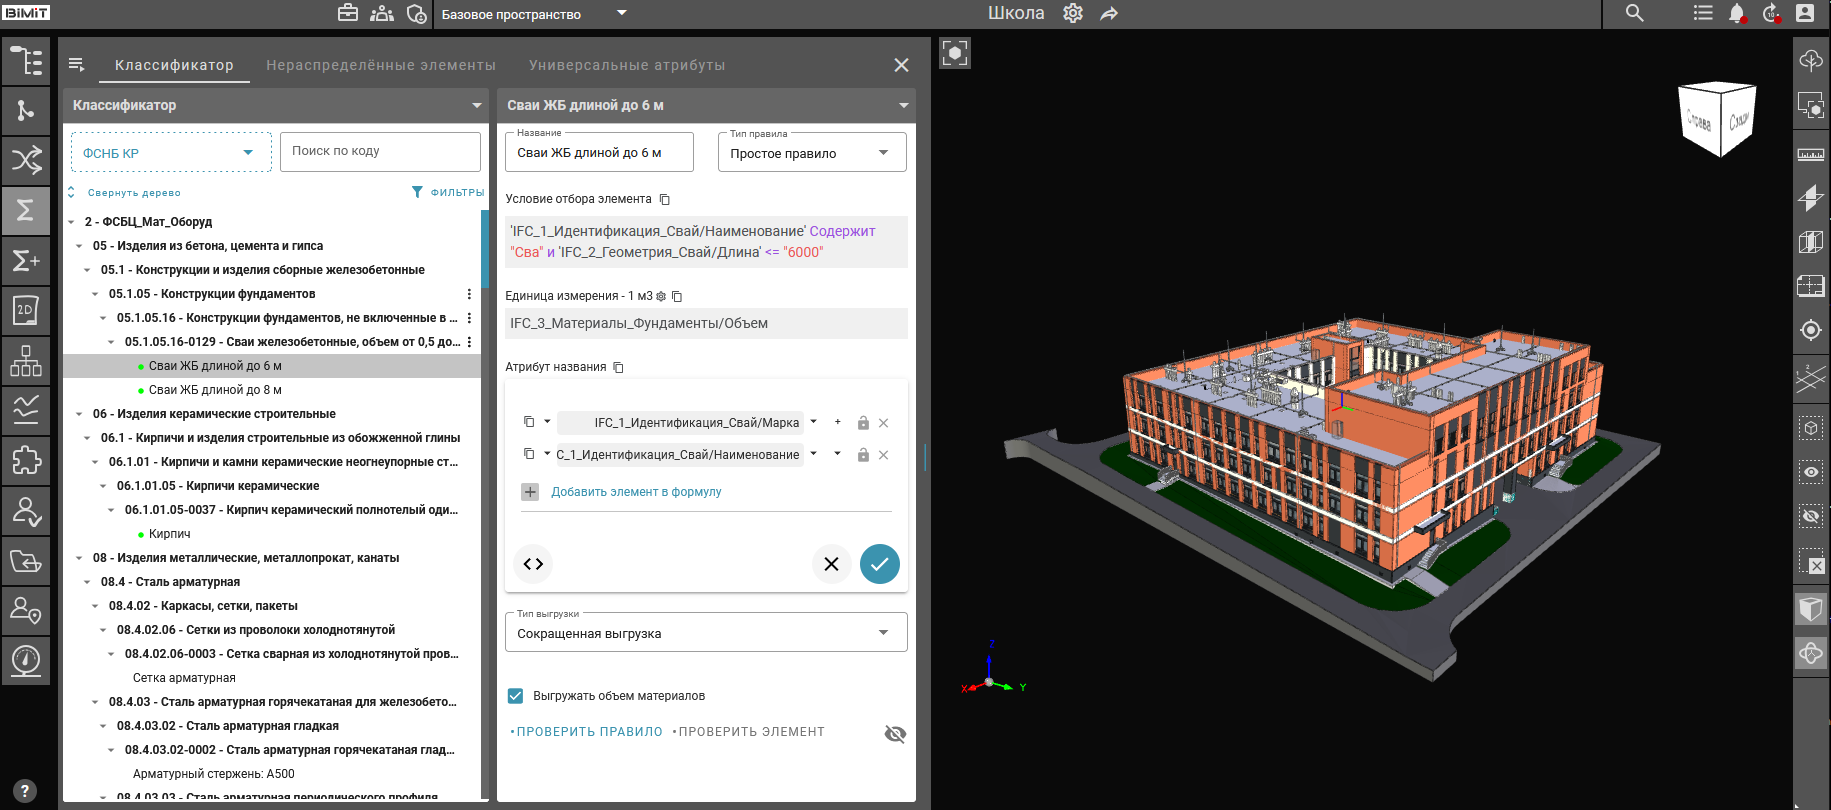
Task: Uncheck Выгружать объем материалов checkbox
Action: pyautogui.click(x=516, y=696)
